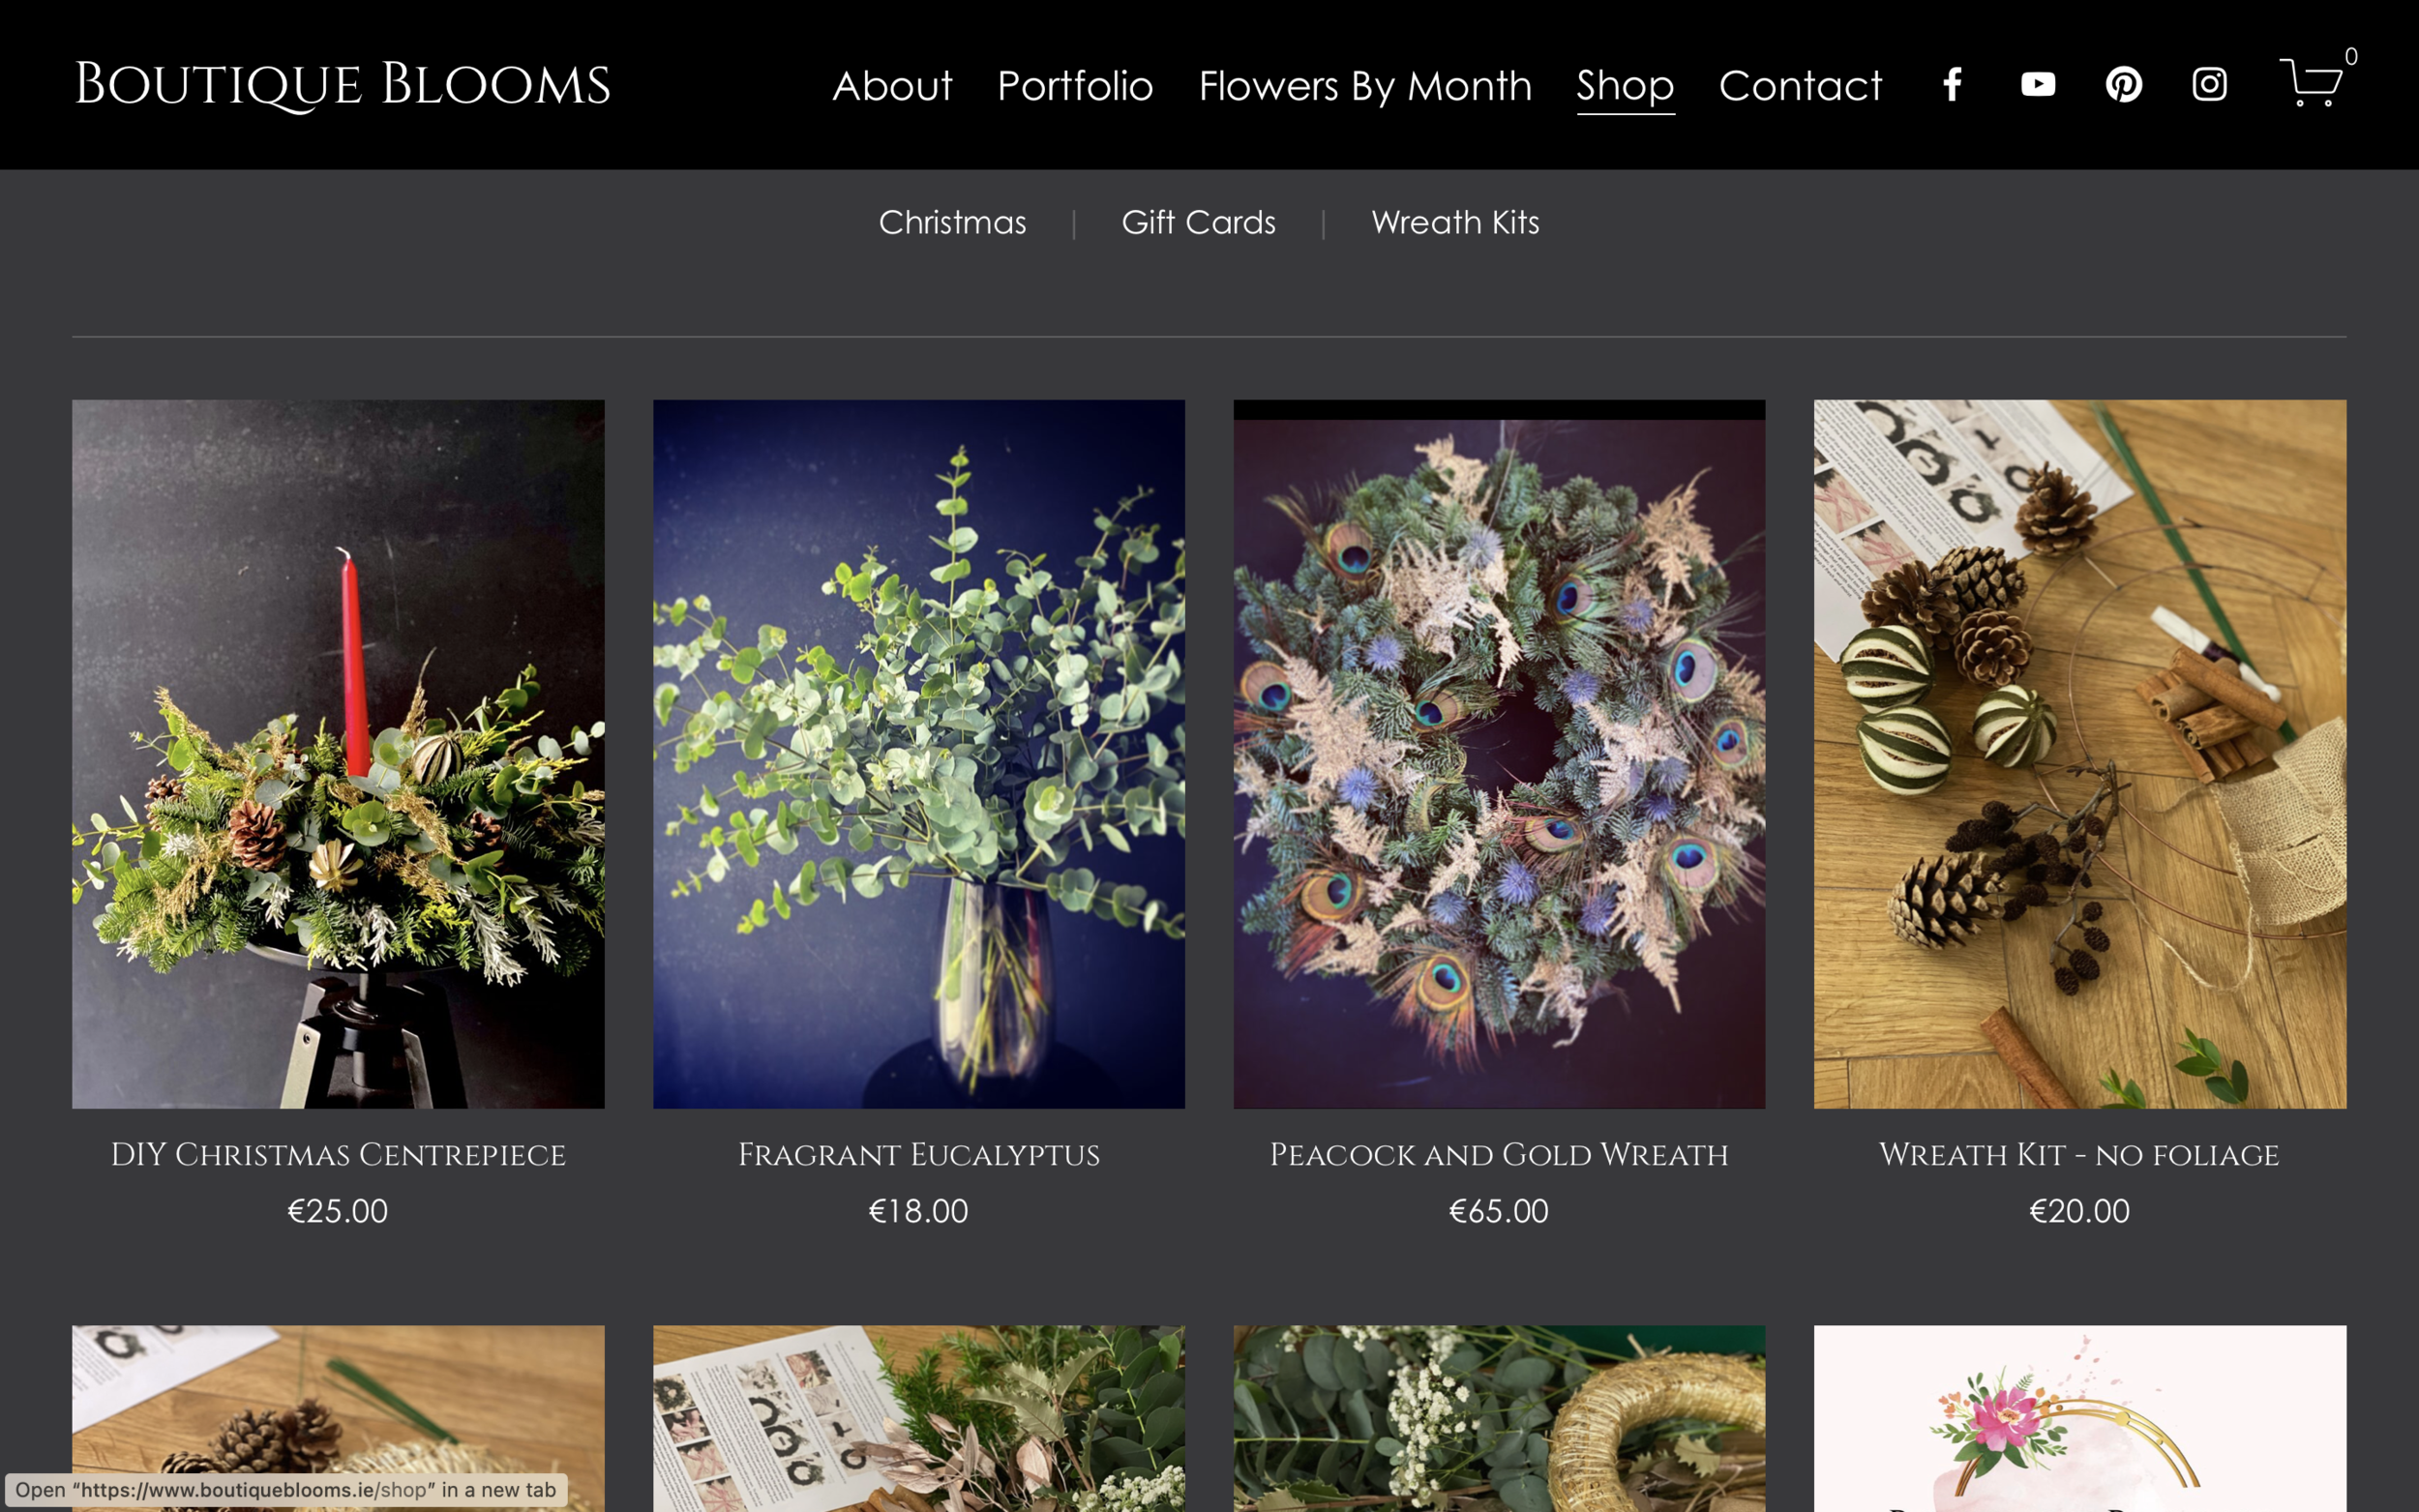Open Fragrant Eucalyptus product image
This screenshot has height=1512, width=2419.
tap(918, 754)
